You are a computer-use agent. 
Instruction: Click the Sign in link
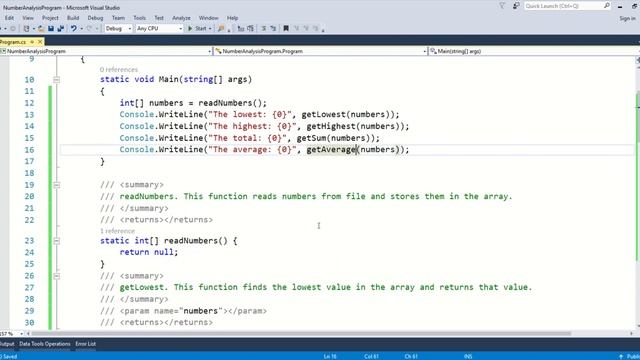coord(627,18)
